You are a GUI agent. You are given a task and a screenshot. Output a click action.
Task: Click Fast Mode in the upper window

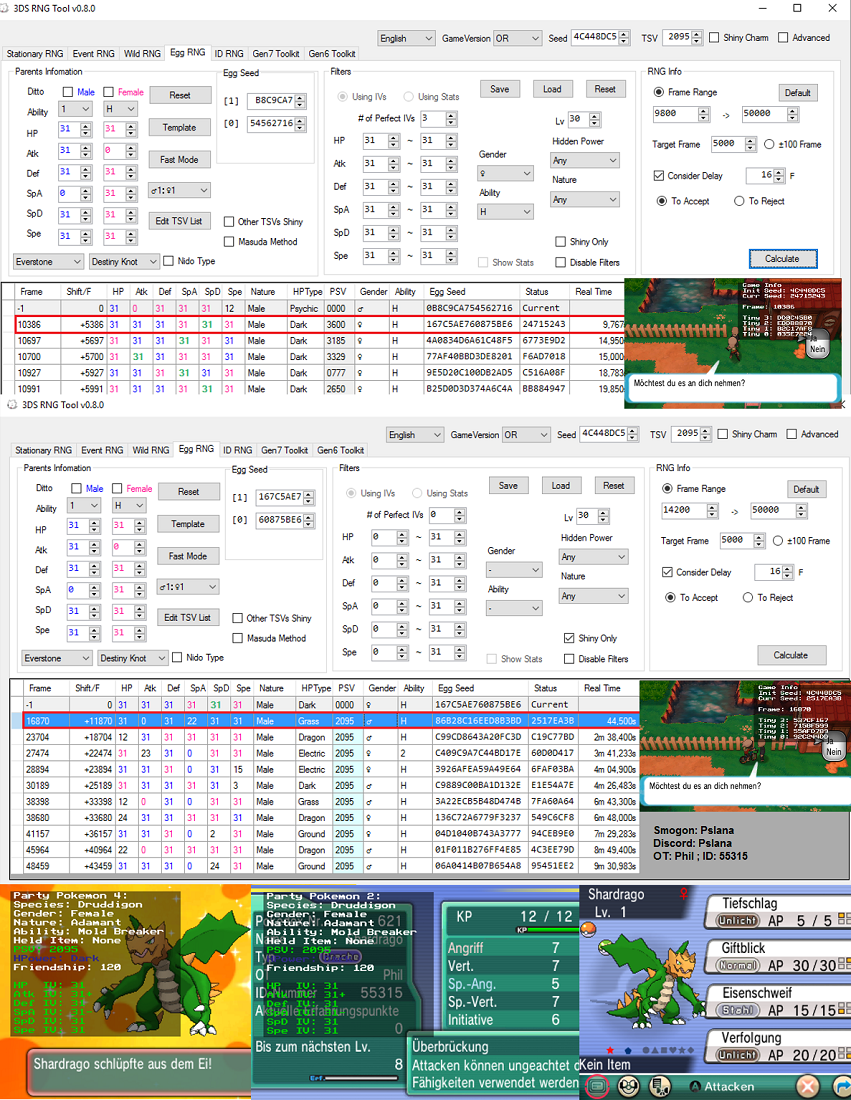179,160
